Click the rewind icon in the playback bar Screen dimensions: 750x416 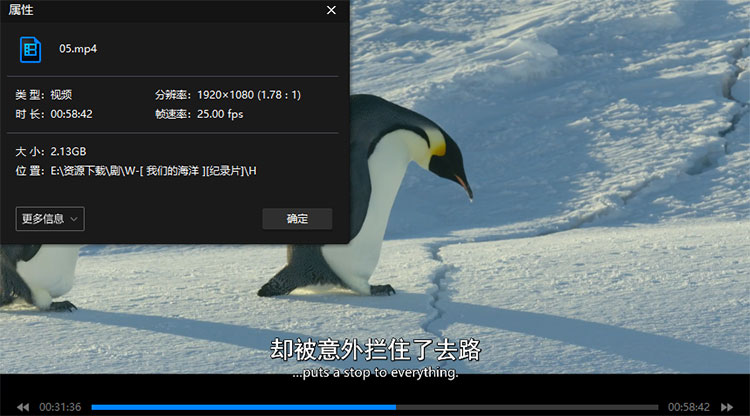tap(22, 407)
